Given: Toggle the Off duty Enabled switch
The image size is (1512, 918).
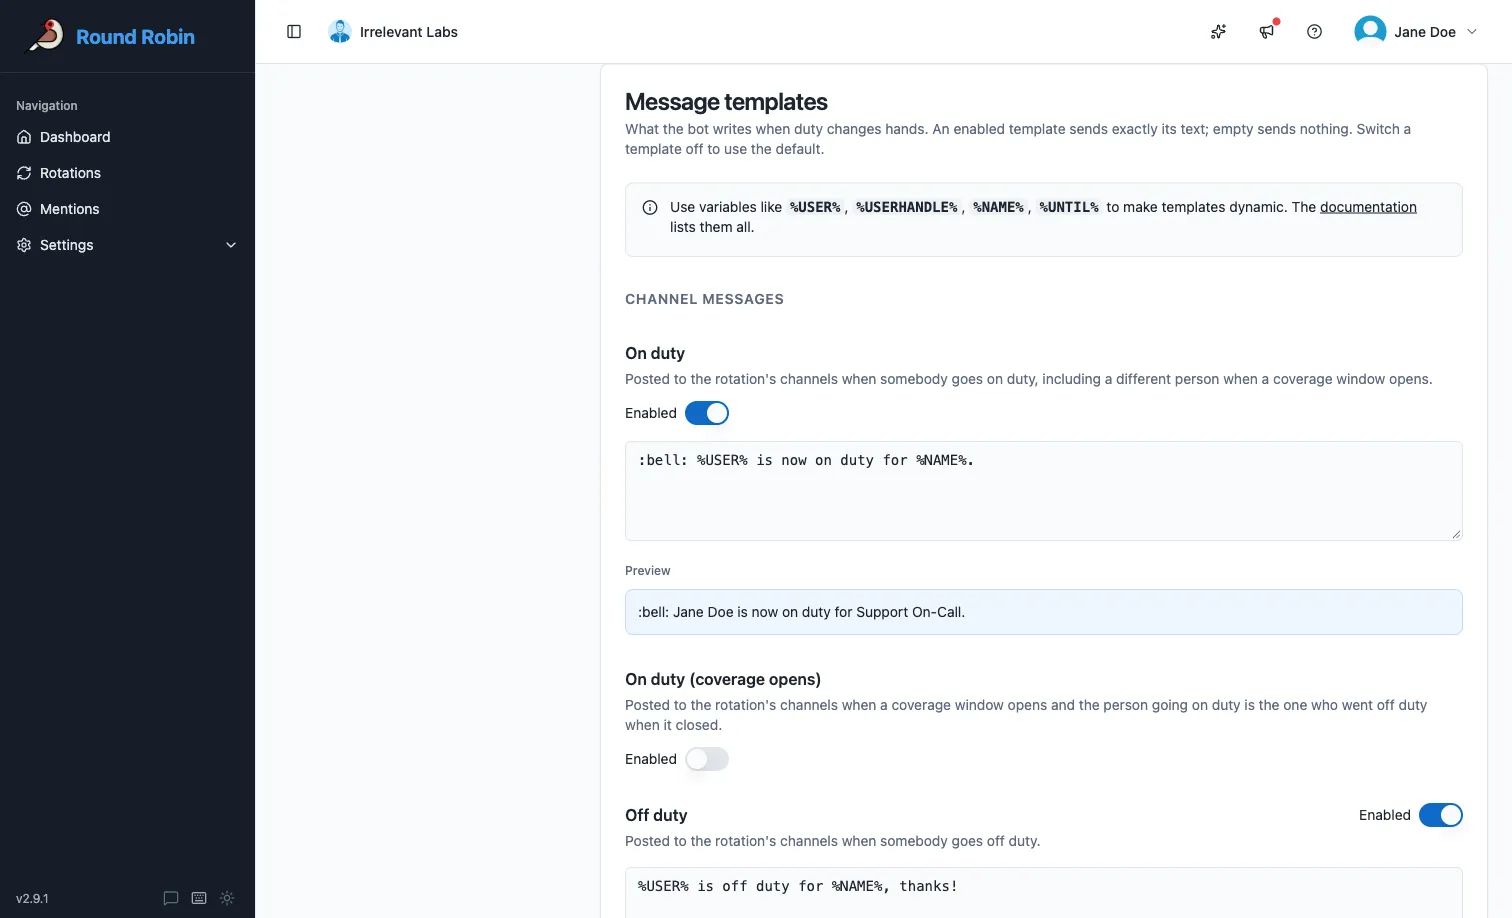Looking at the screenshot, I should click(1441, 815).
